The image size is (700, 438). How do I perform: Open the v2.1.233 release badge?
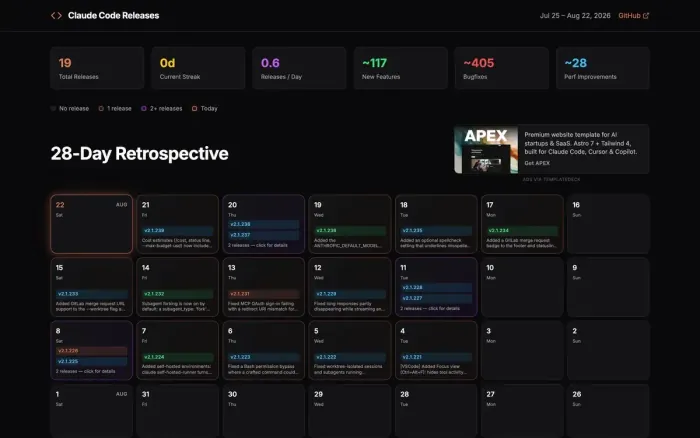click(92, 294)
